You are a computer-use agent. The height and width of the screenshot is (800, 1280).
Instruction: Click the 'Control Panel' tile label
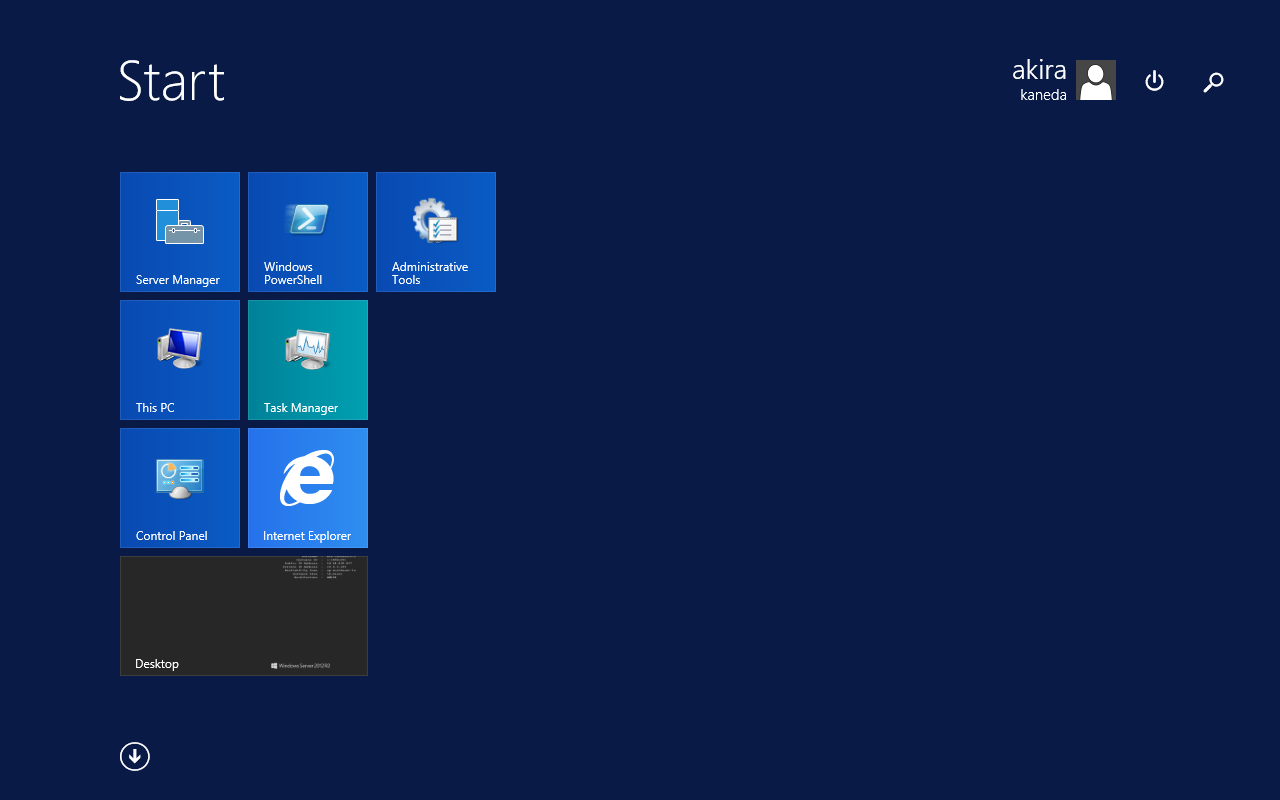[x=172, y=536]
